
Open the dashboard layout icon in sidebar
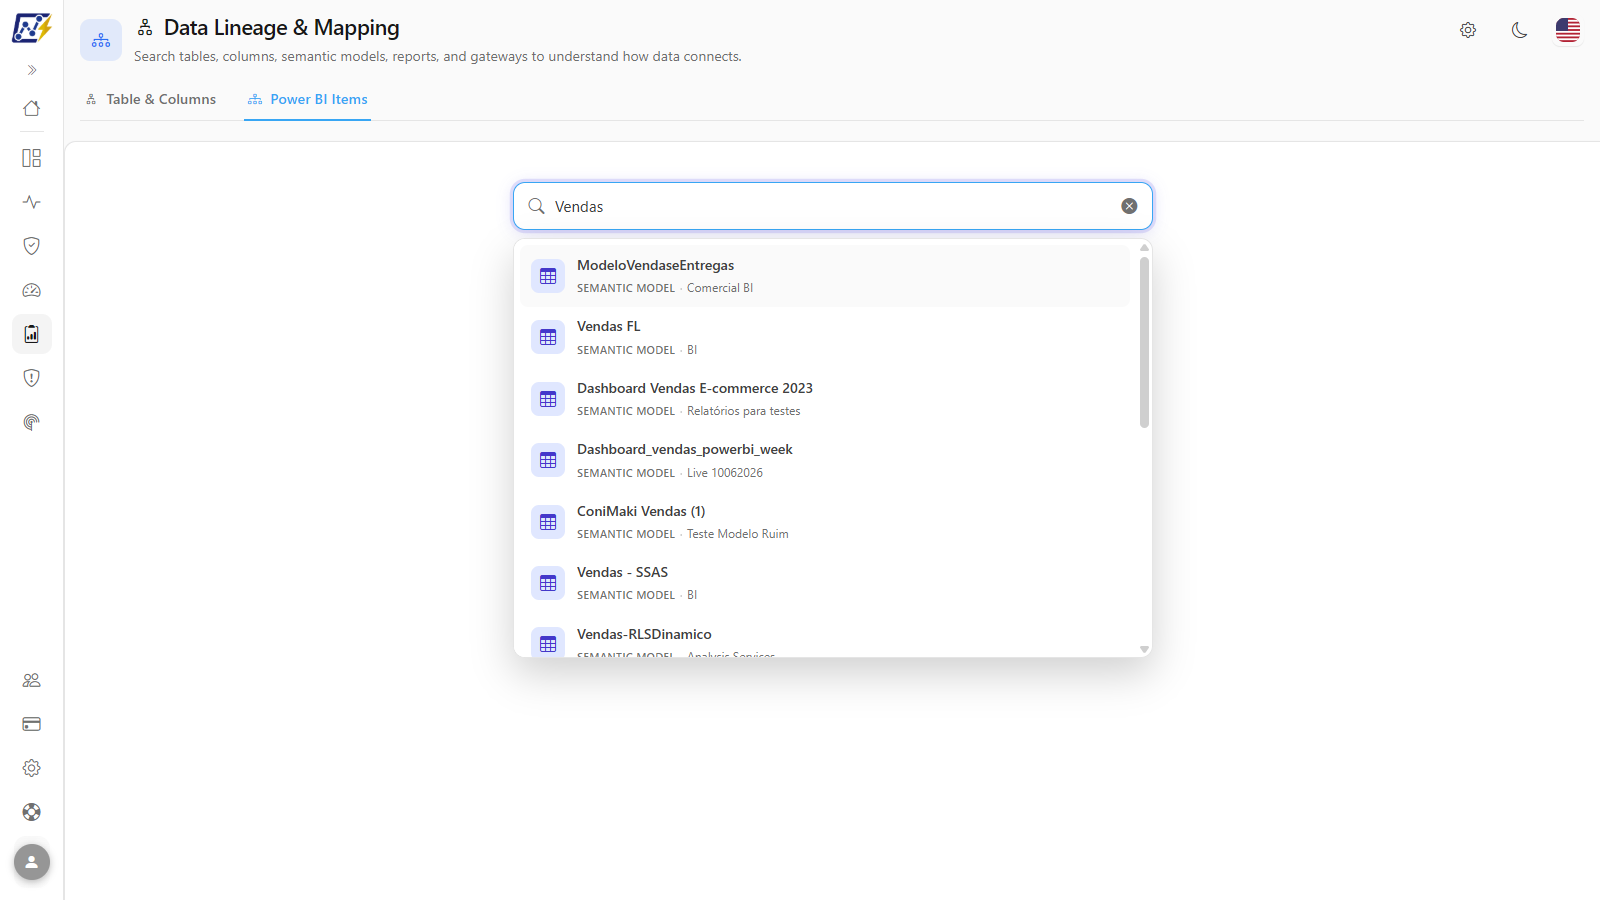coord(32,158)
